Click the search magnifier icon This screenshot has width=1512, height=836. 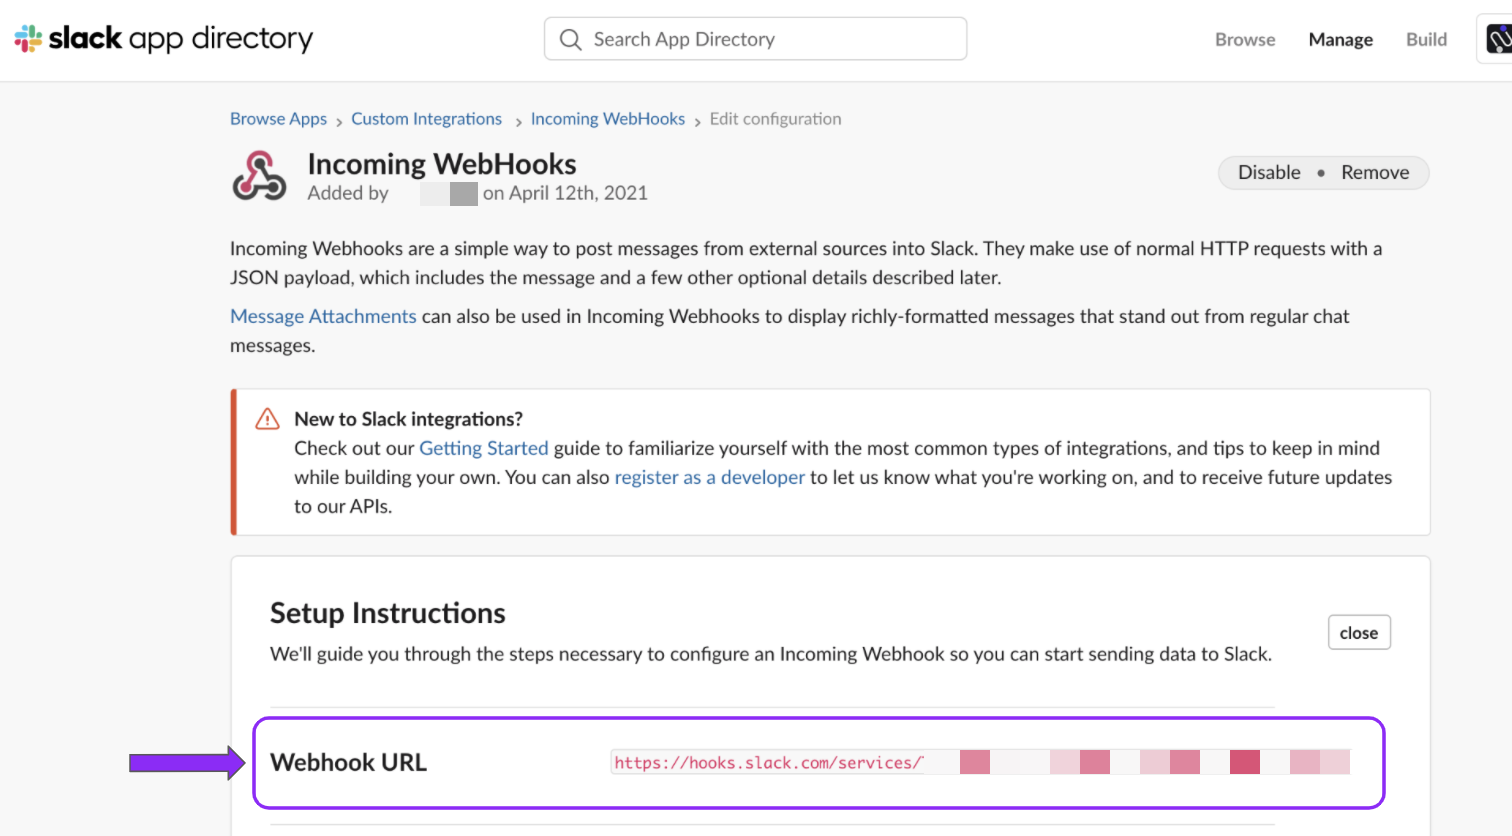(x=570, y=39)
